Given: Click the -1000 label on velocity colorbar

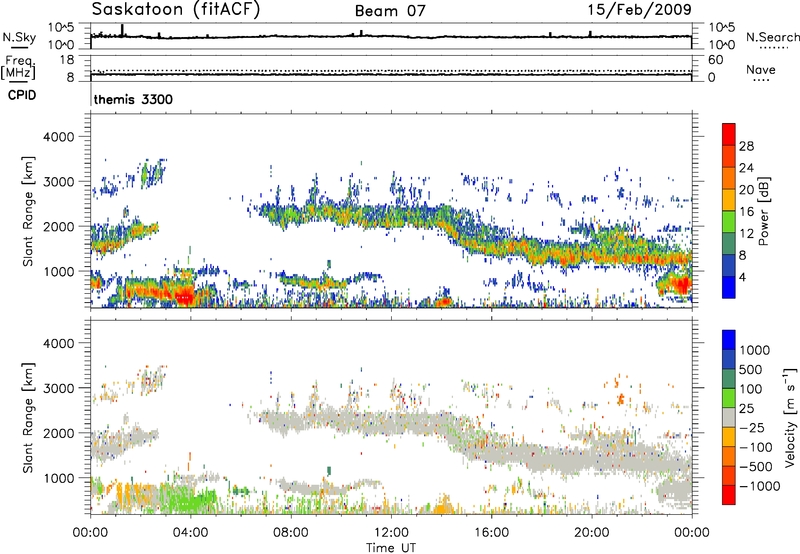Looking at the screenshot, I should (x=760, y=486).
